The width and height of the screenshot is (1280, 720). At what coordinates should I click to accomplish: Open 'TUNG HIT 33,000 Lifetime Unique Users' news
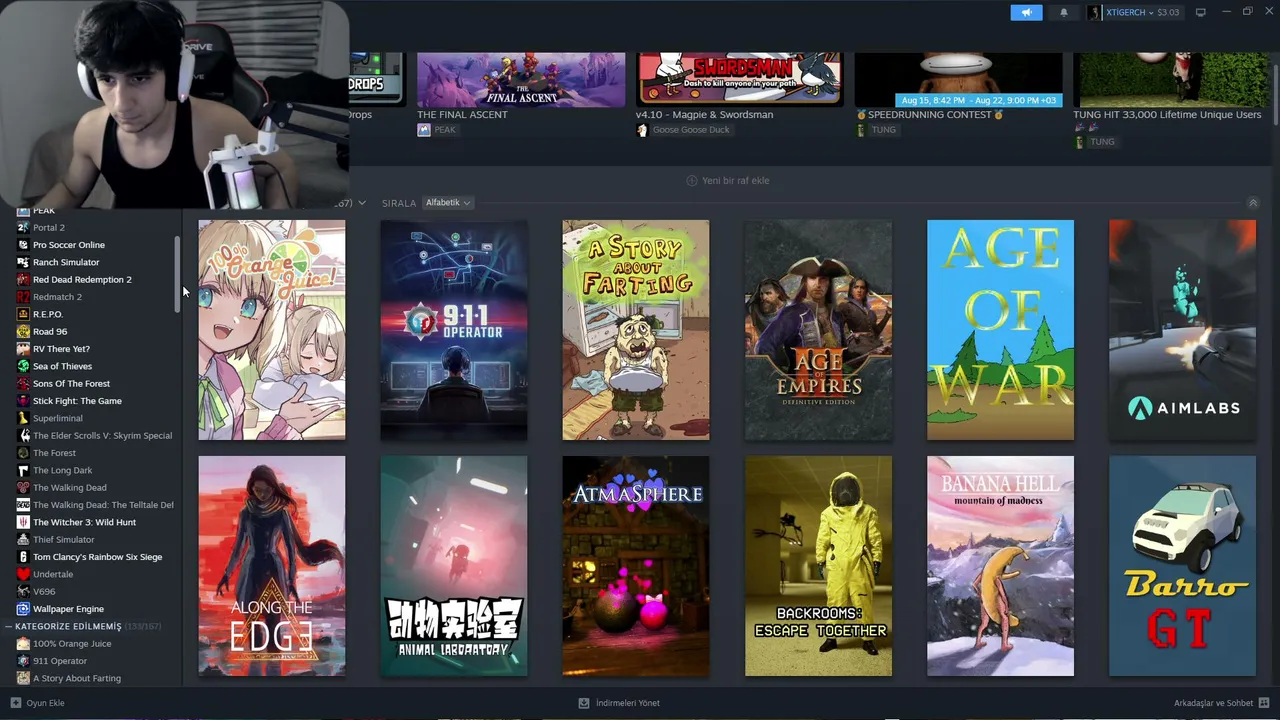coord(1167,115)
